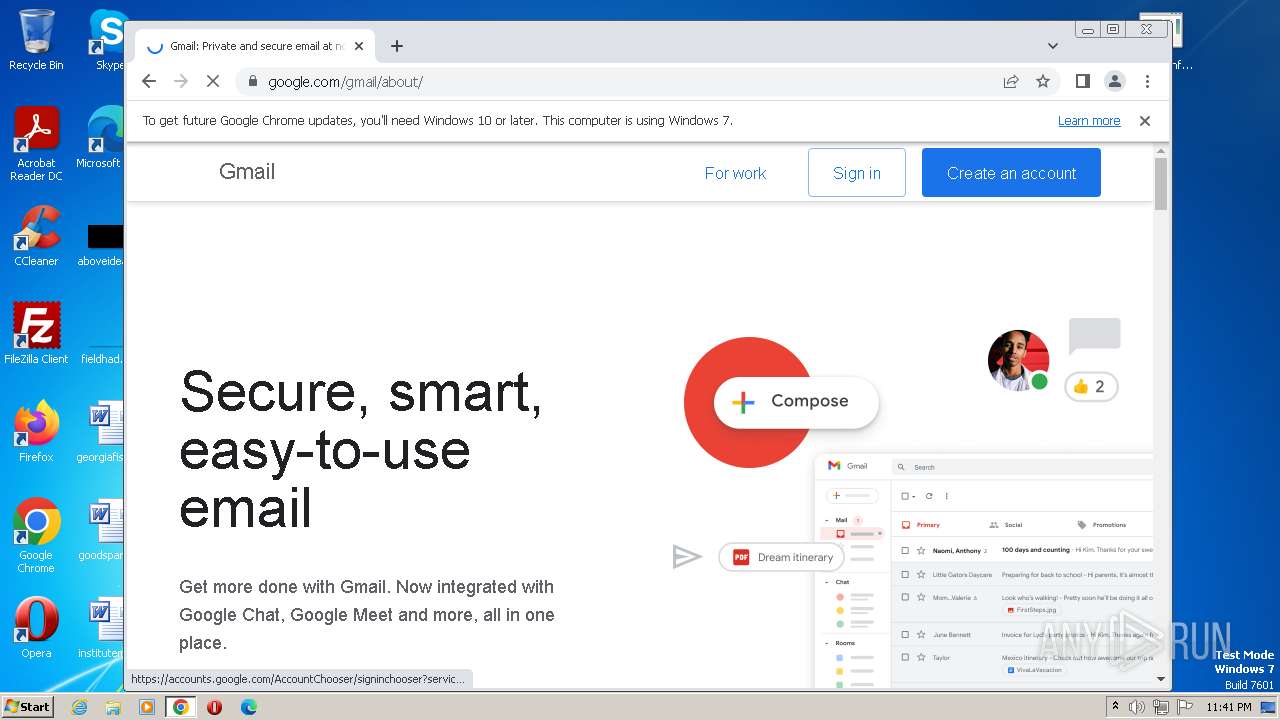Show hidden tray icons arrow
The width and height of the screenshot is (1280, 720).
coord(1116,707)
